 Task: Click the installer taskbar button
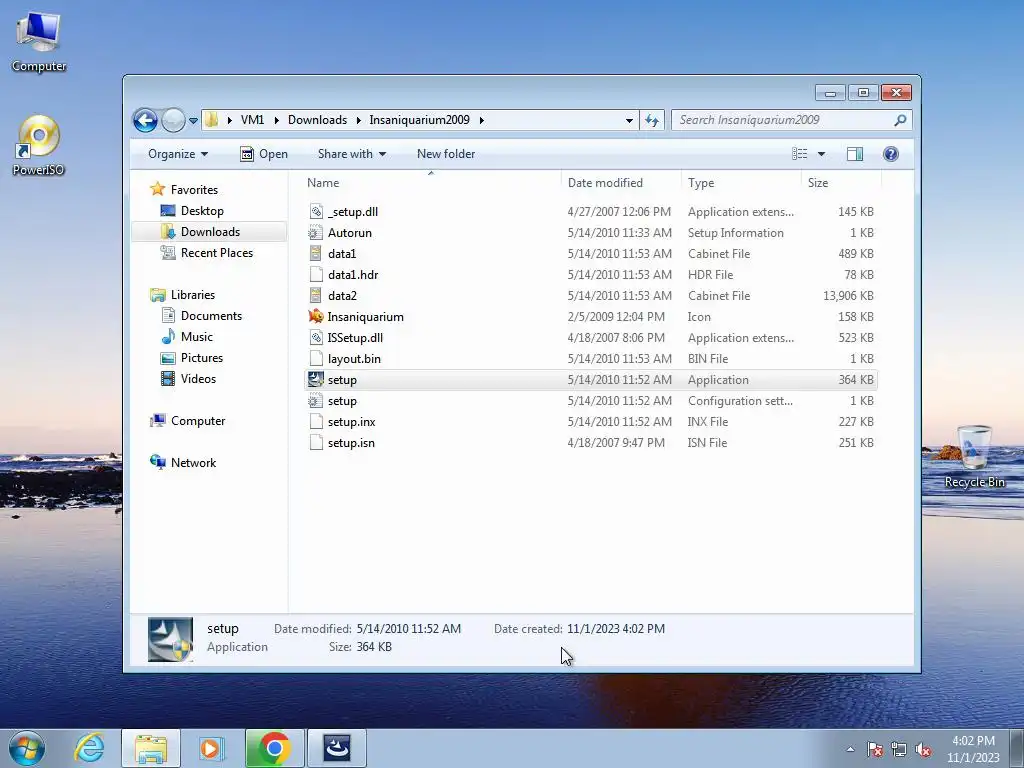[337, 748]
